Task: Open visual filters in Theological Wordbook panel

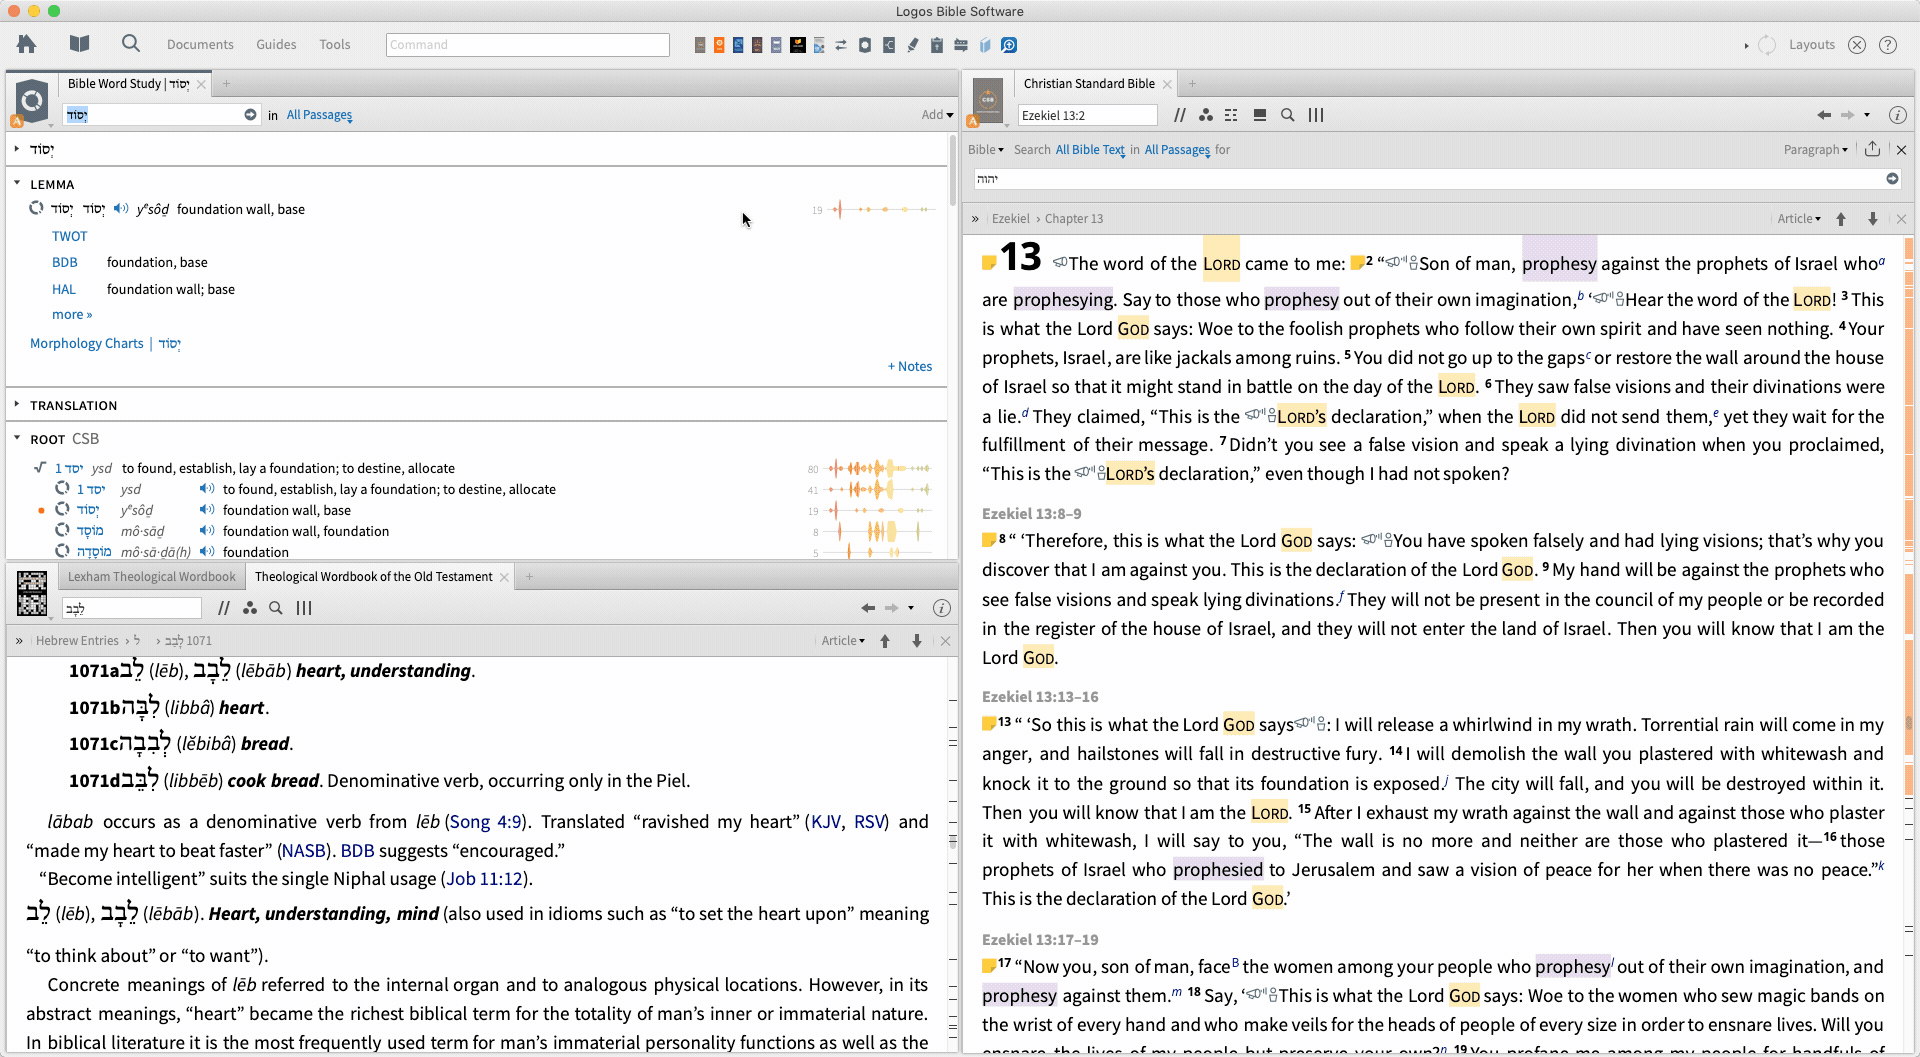Action: (250, 608)
